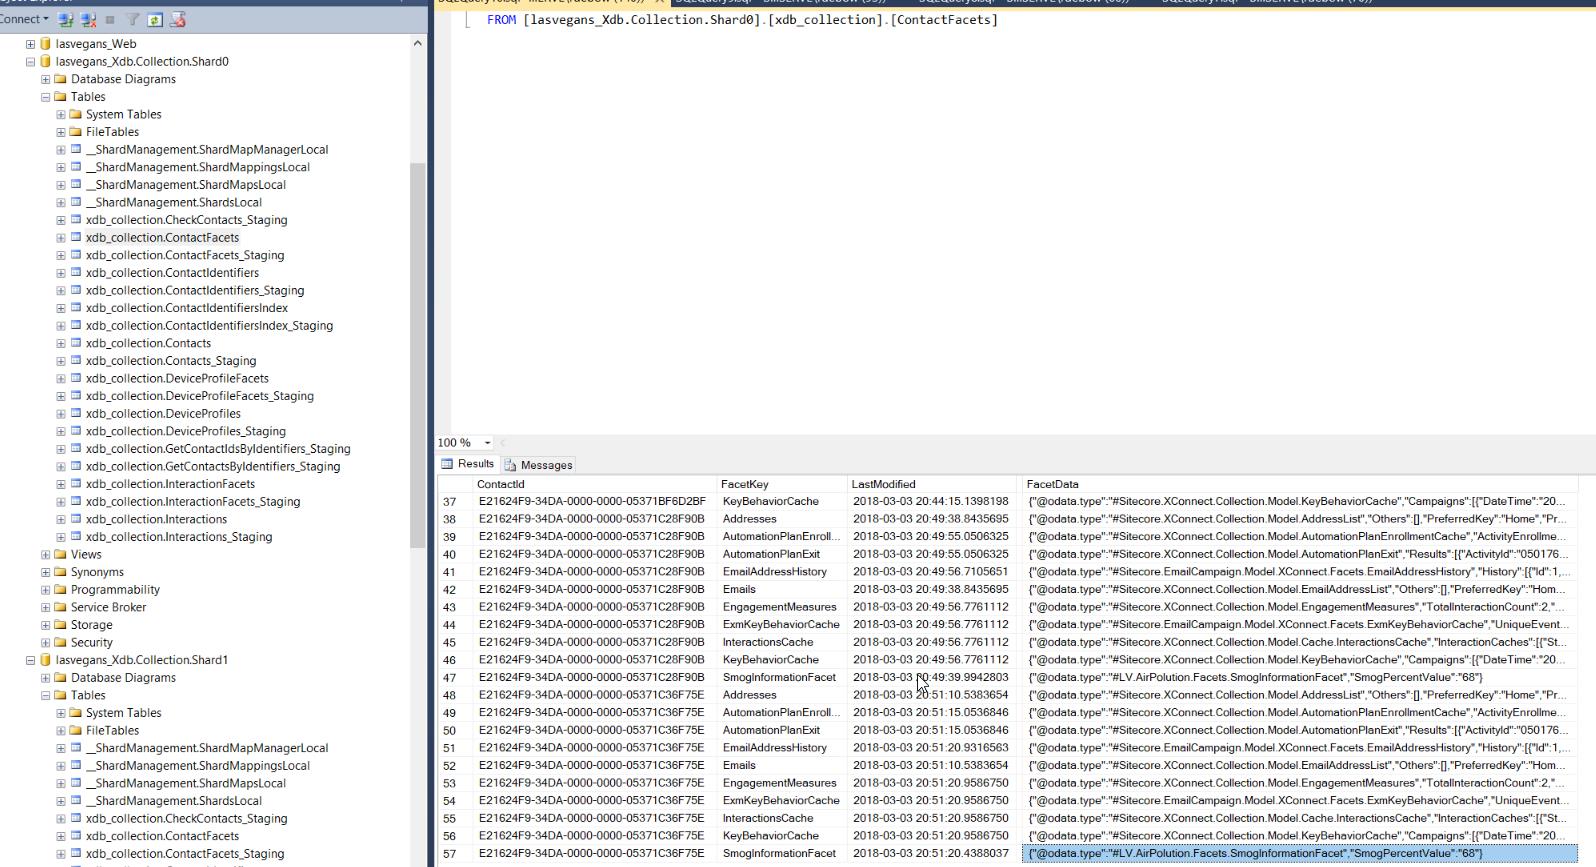This screenshot has height=867, width=1596.
Task: Open the 100 % zoom dropdown
Action: (488, 443)
